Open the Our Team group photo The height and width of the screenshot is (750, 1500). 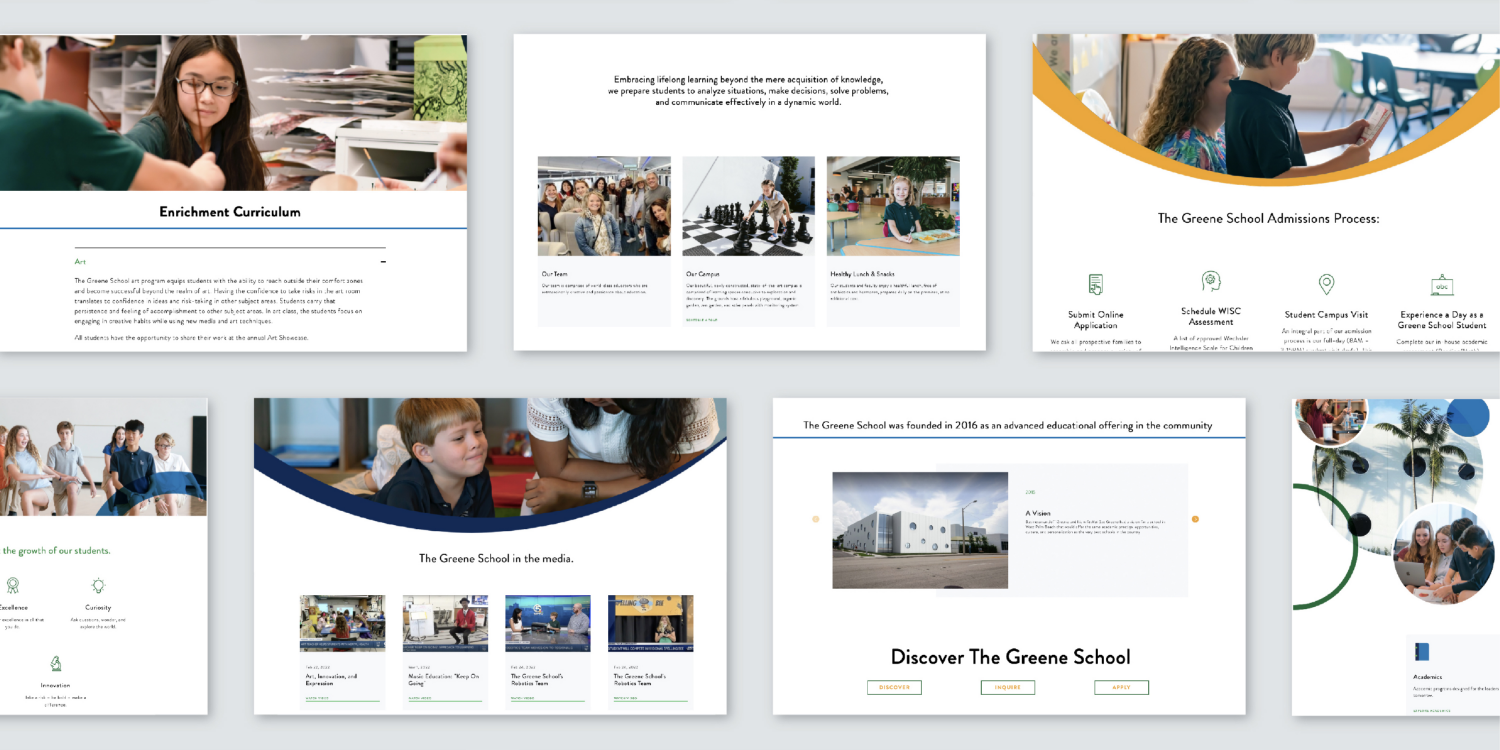click(604, 206)
